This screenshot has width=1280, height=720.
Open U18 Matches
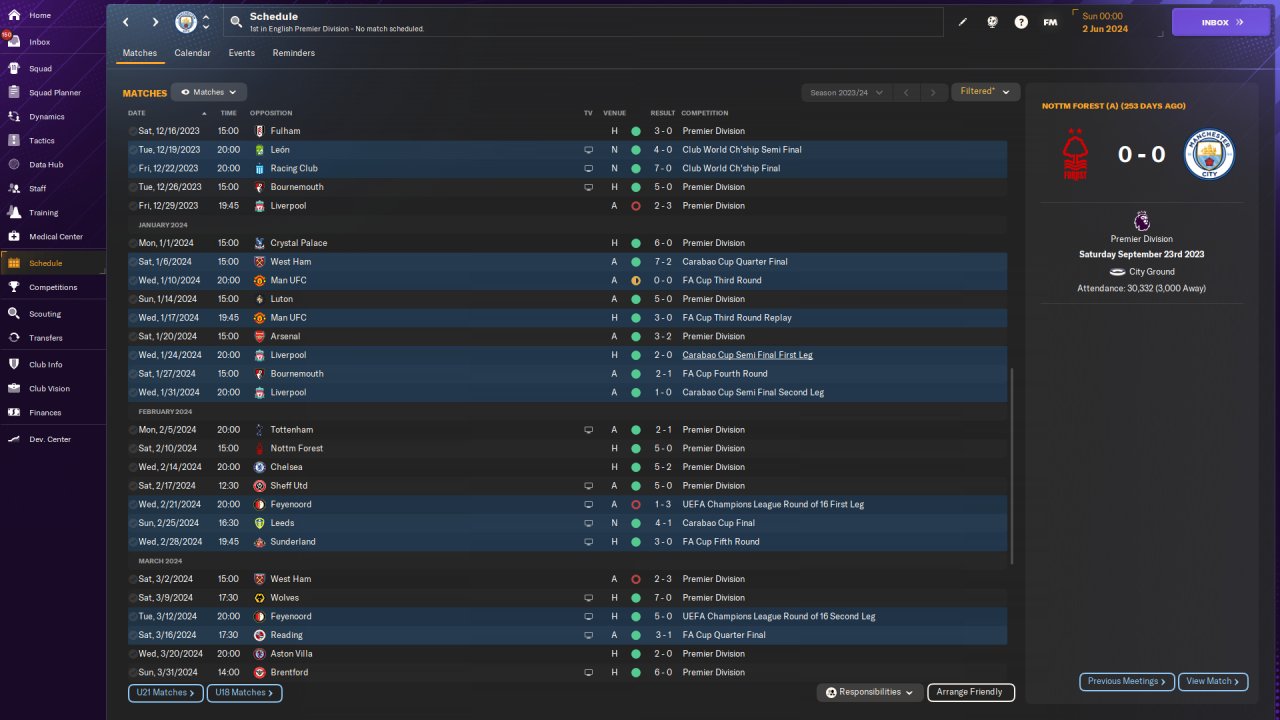coord(245,692)
